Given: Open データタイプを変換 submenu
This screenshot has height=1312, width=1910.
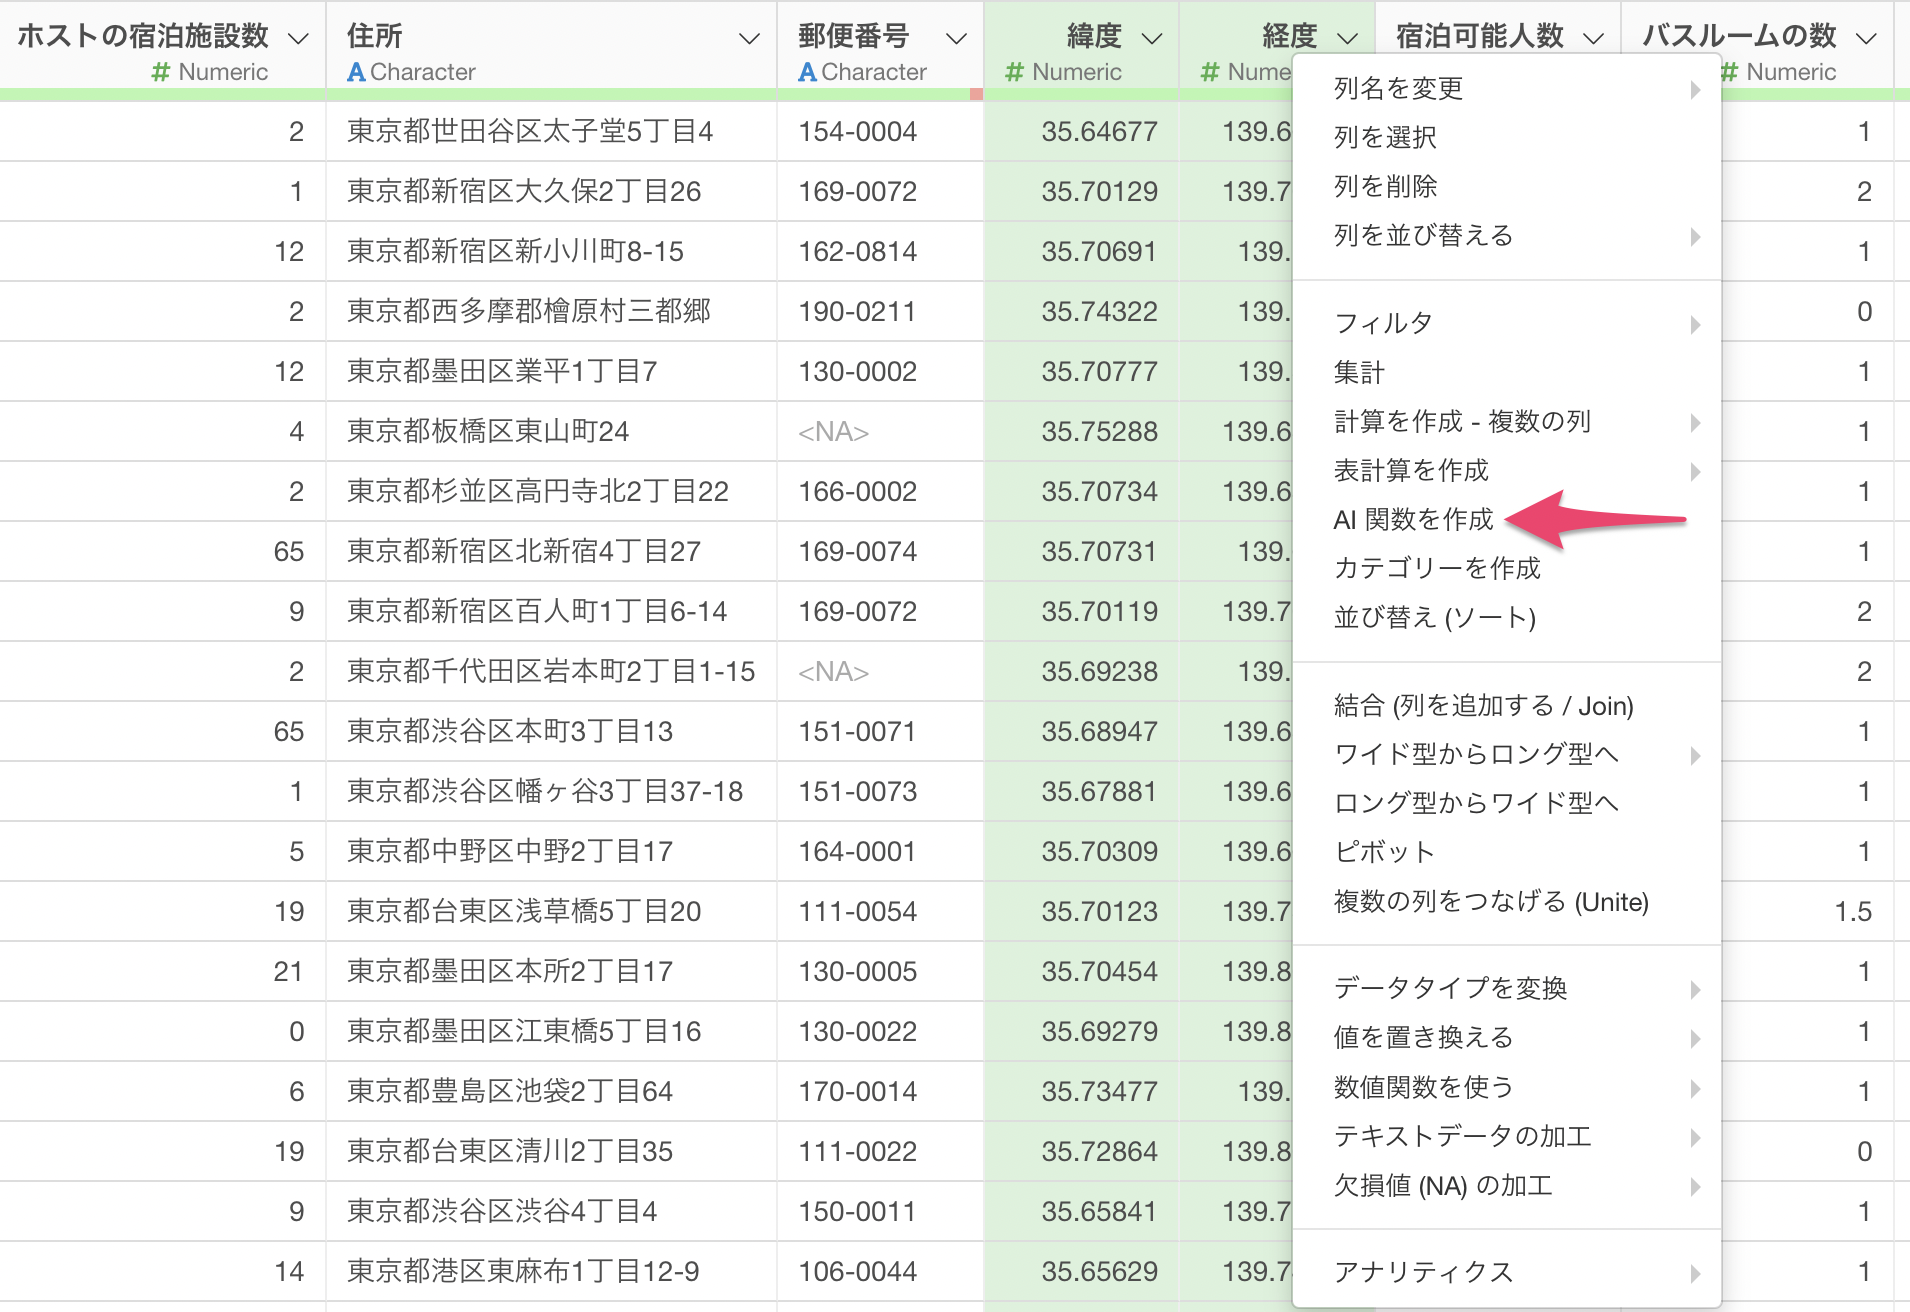Looking at the screenshot, I should tap(1450, 988).
